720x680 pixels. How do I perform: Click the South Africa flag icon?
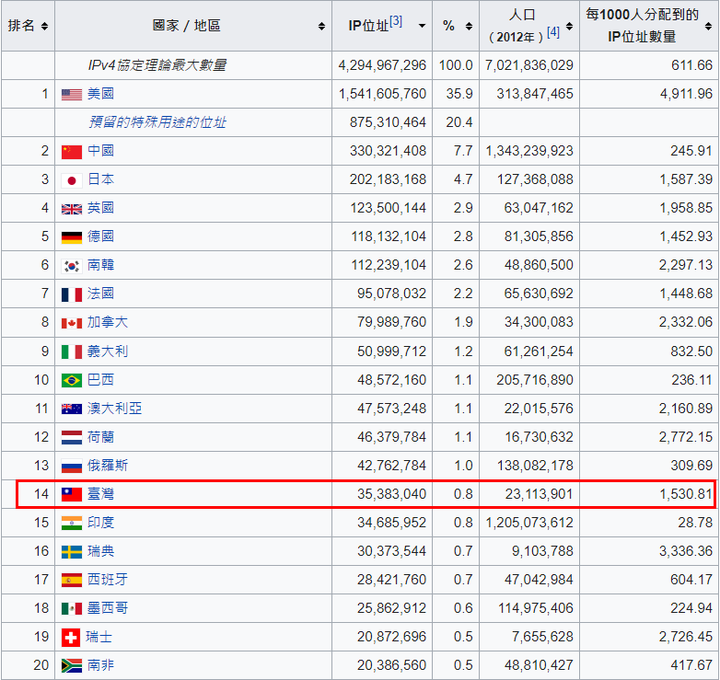pos(72,666)
